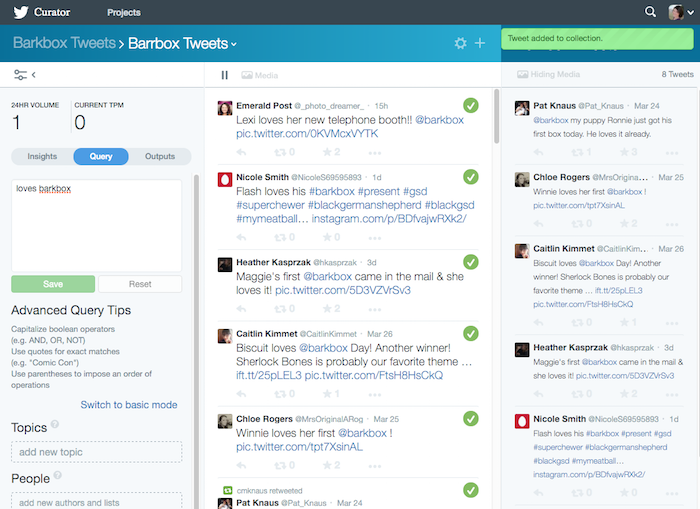Pause the tweet stream
The width and height of the screenshot is (700, 509).
pyautogui.click(x=225, y=75)
